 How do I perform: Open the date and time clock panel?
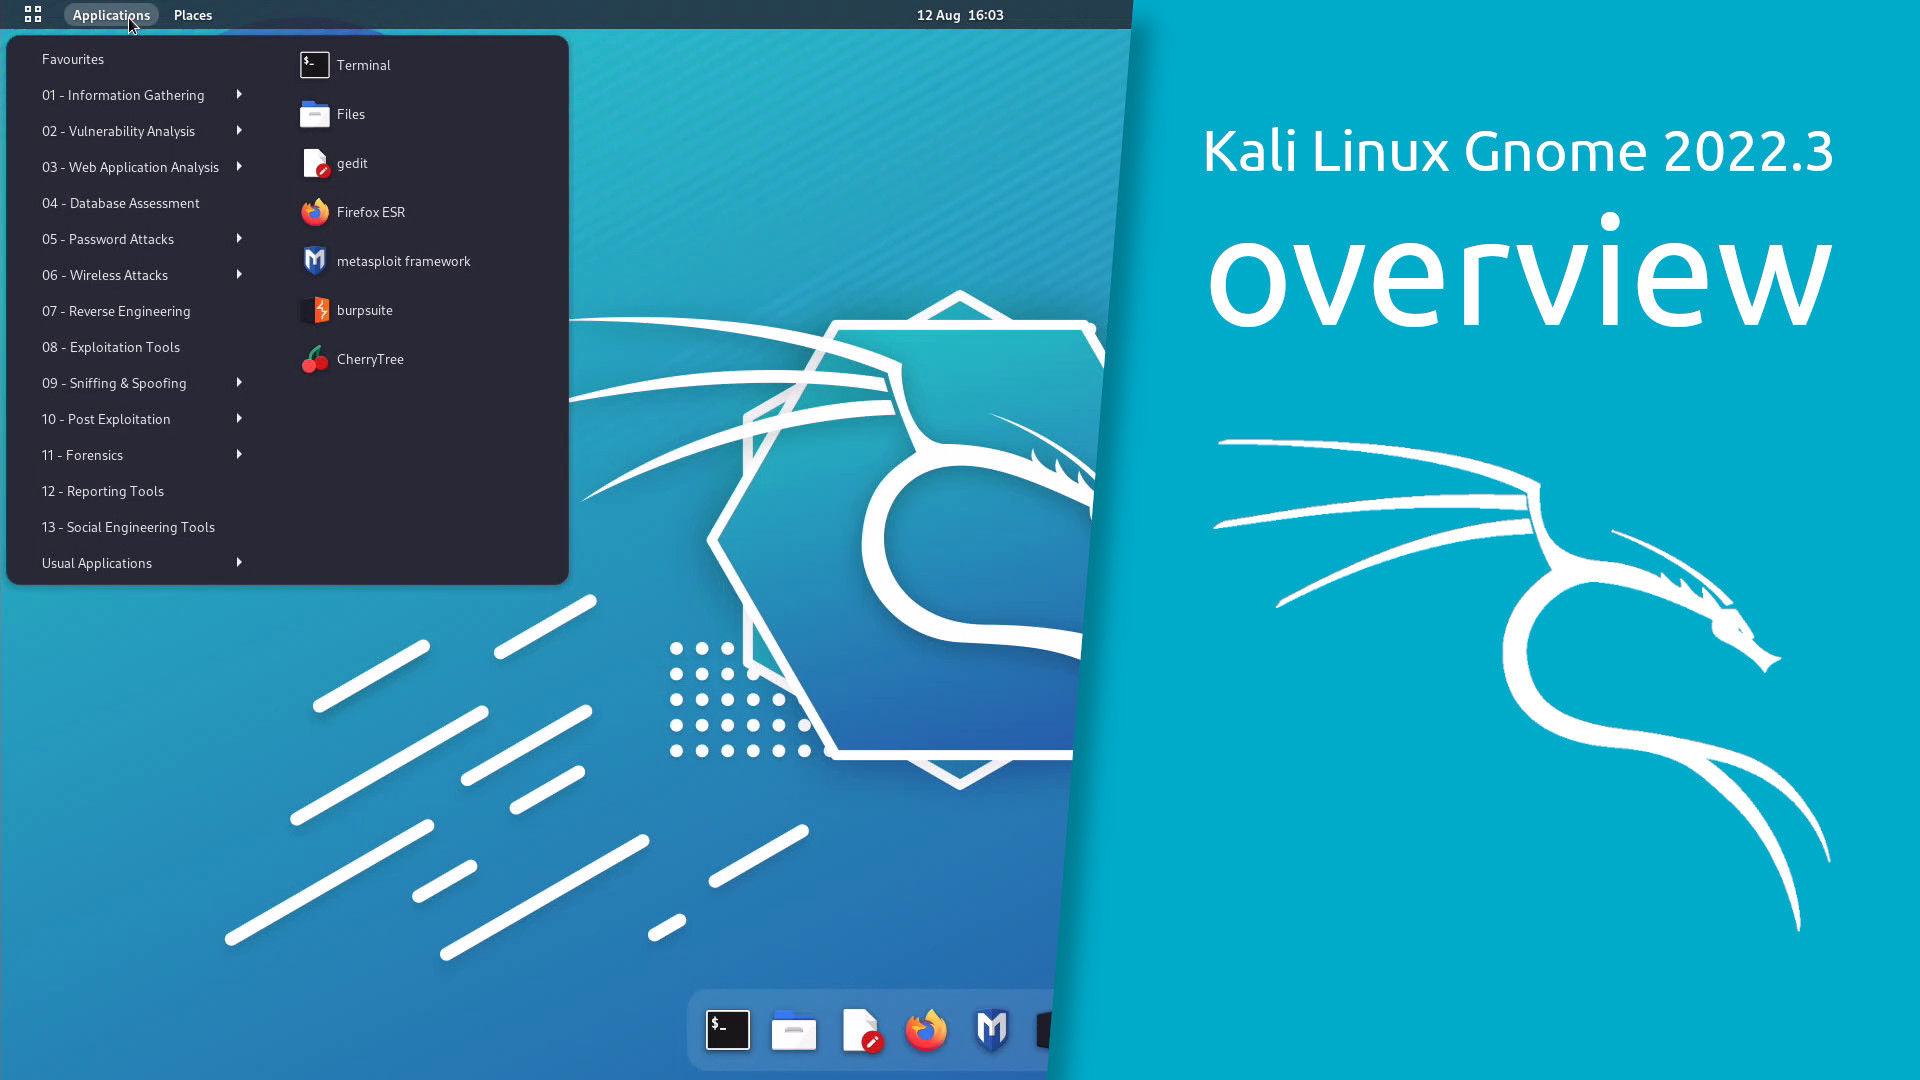coord(959,15)
